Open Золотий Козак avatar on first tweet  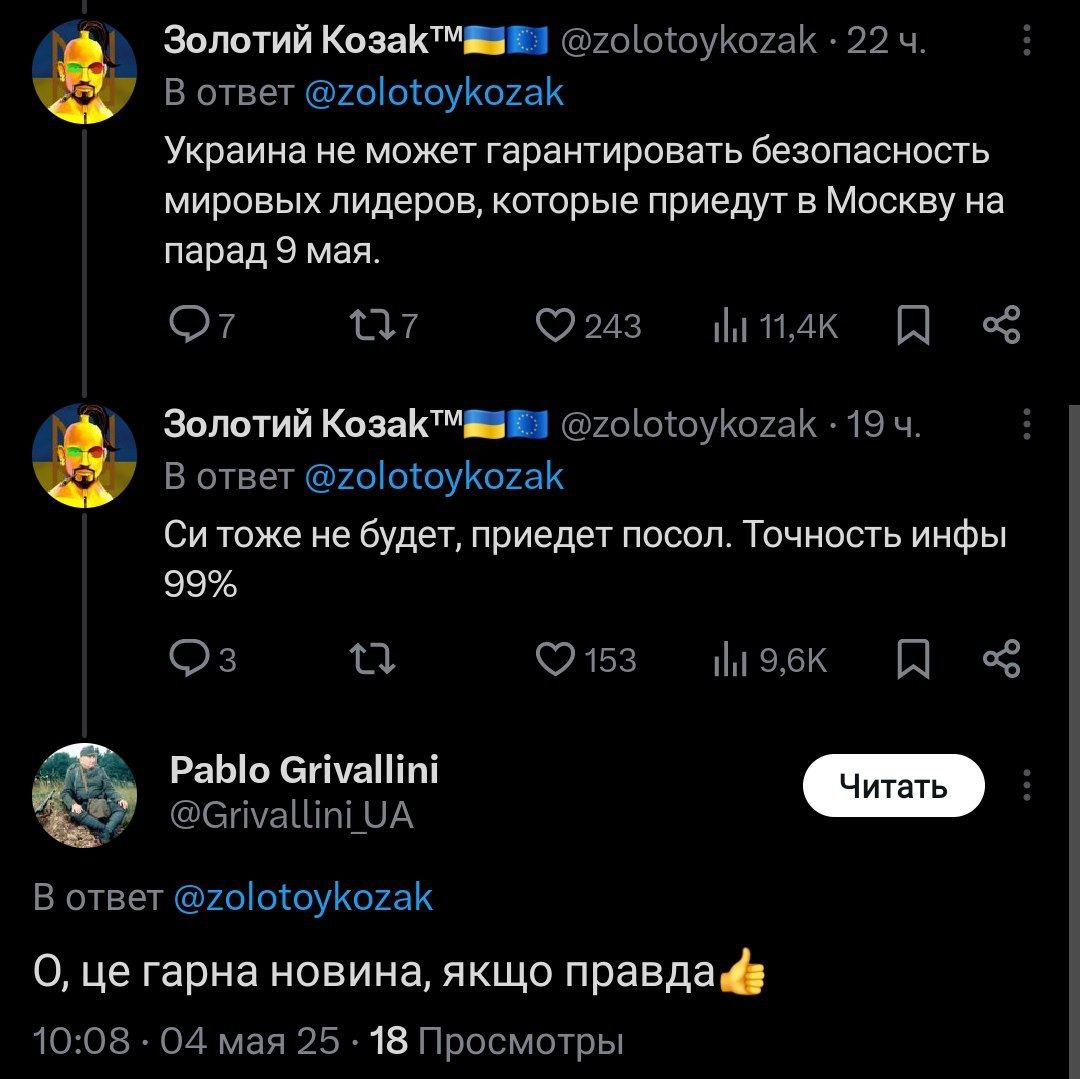[84, 70]
